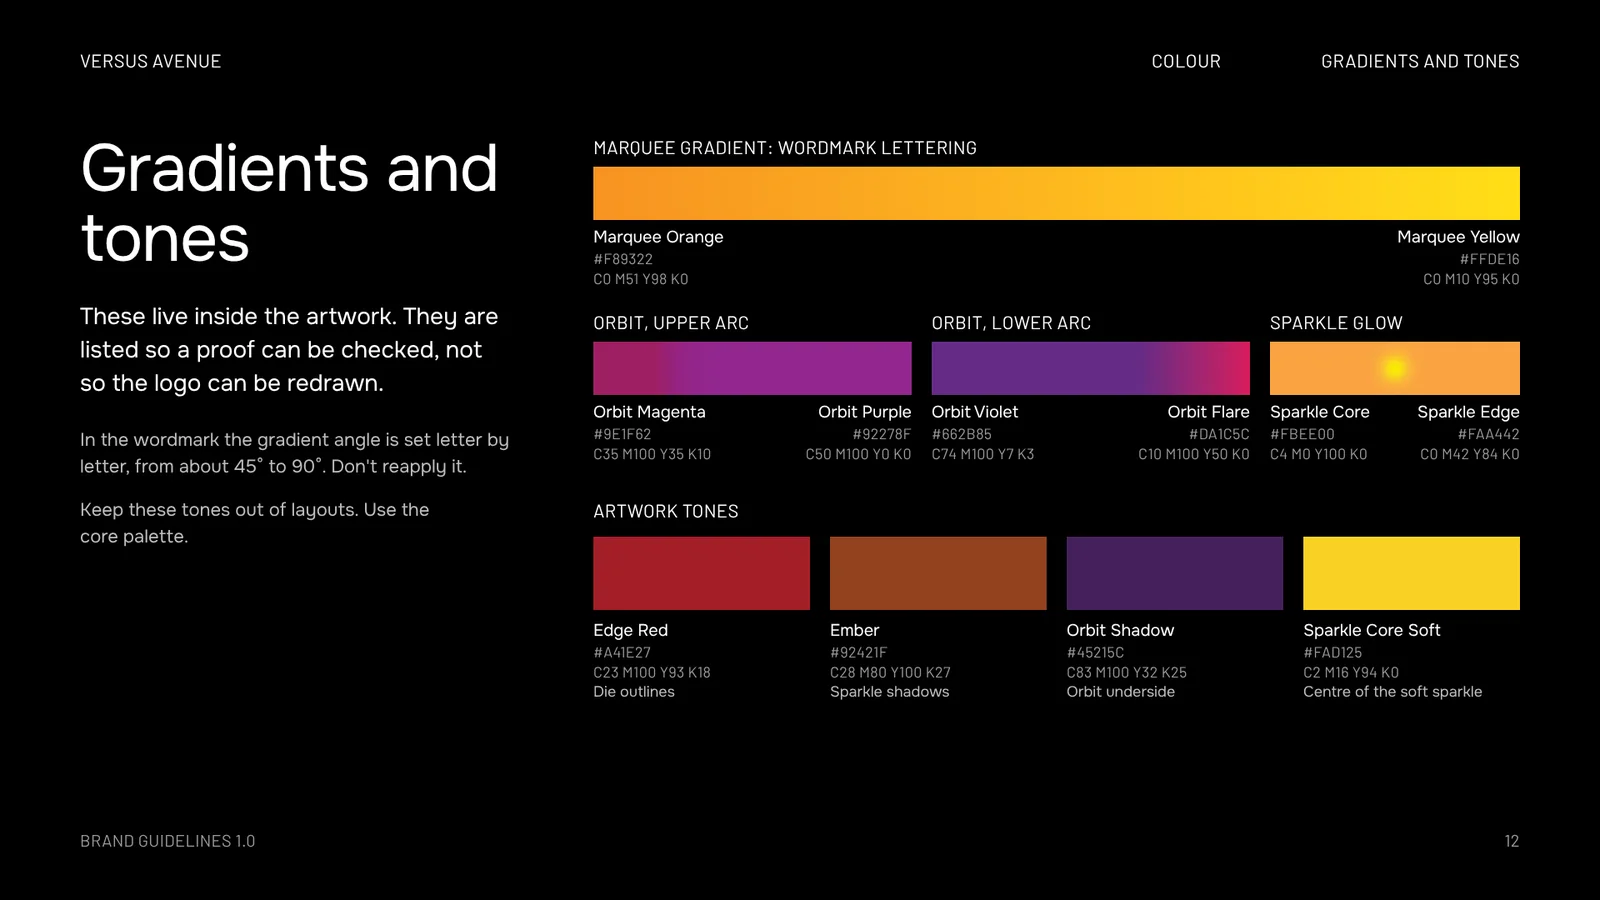Click the 'MARQUEE GRADIENT: WORDMARK LETTERING' heading
Image resolution: width=1600 pixels, height=900 pixels.
pyautogui.click(x=785, y=148)
